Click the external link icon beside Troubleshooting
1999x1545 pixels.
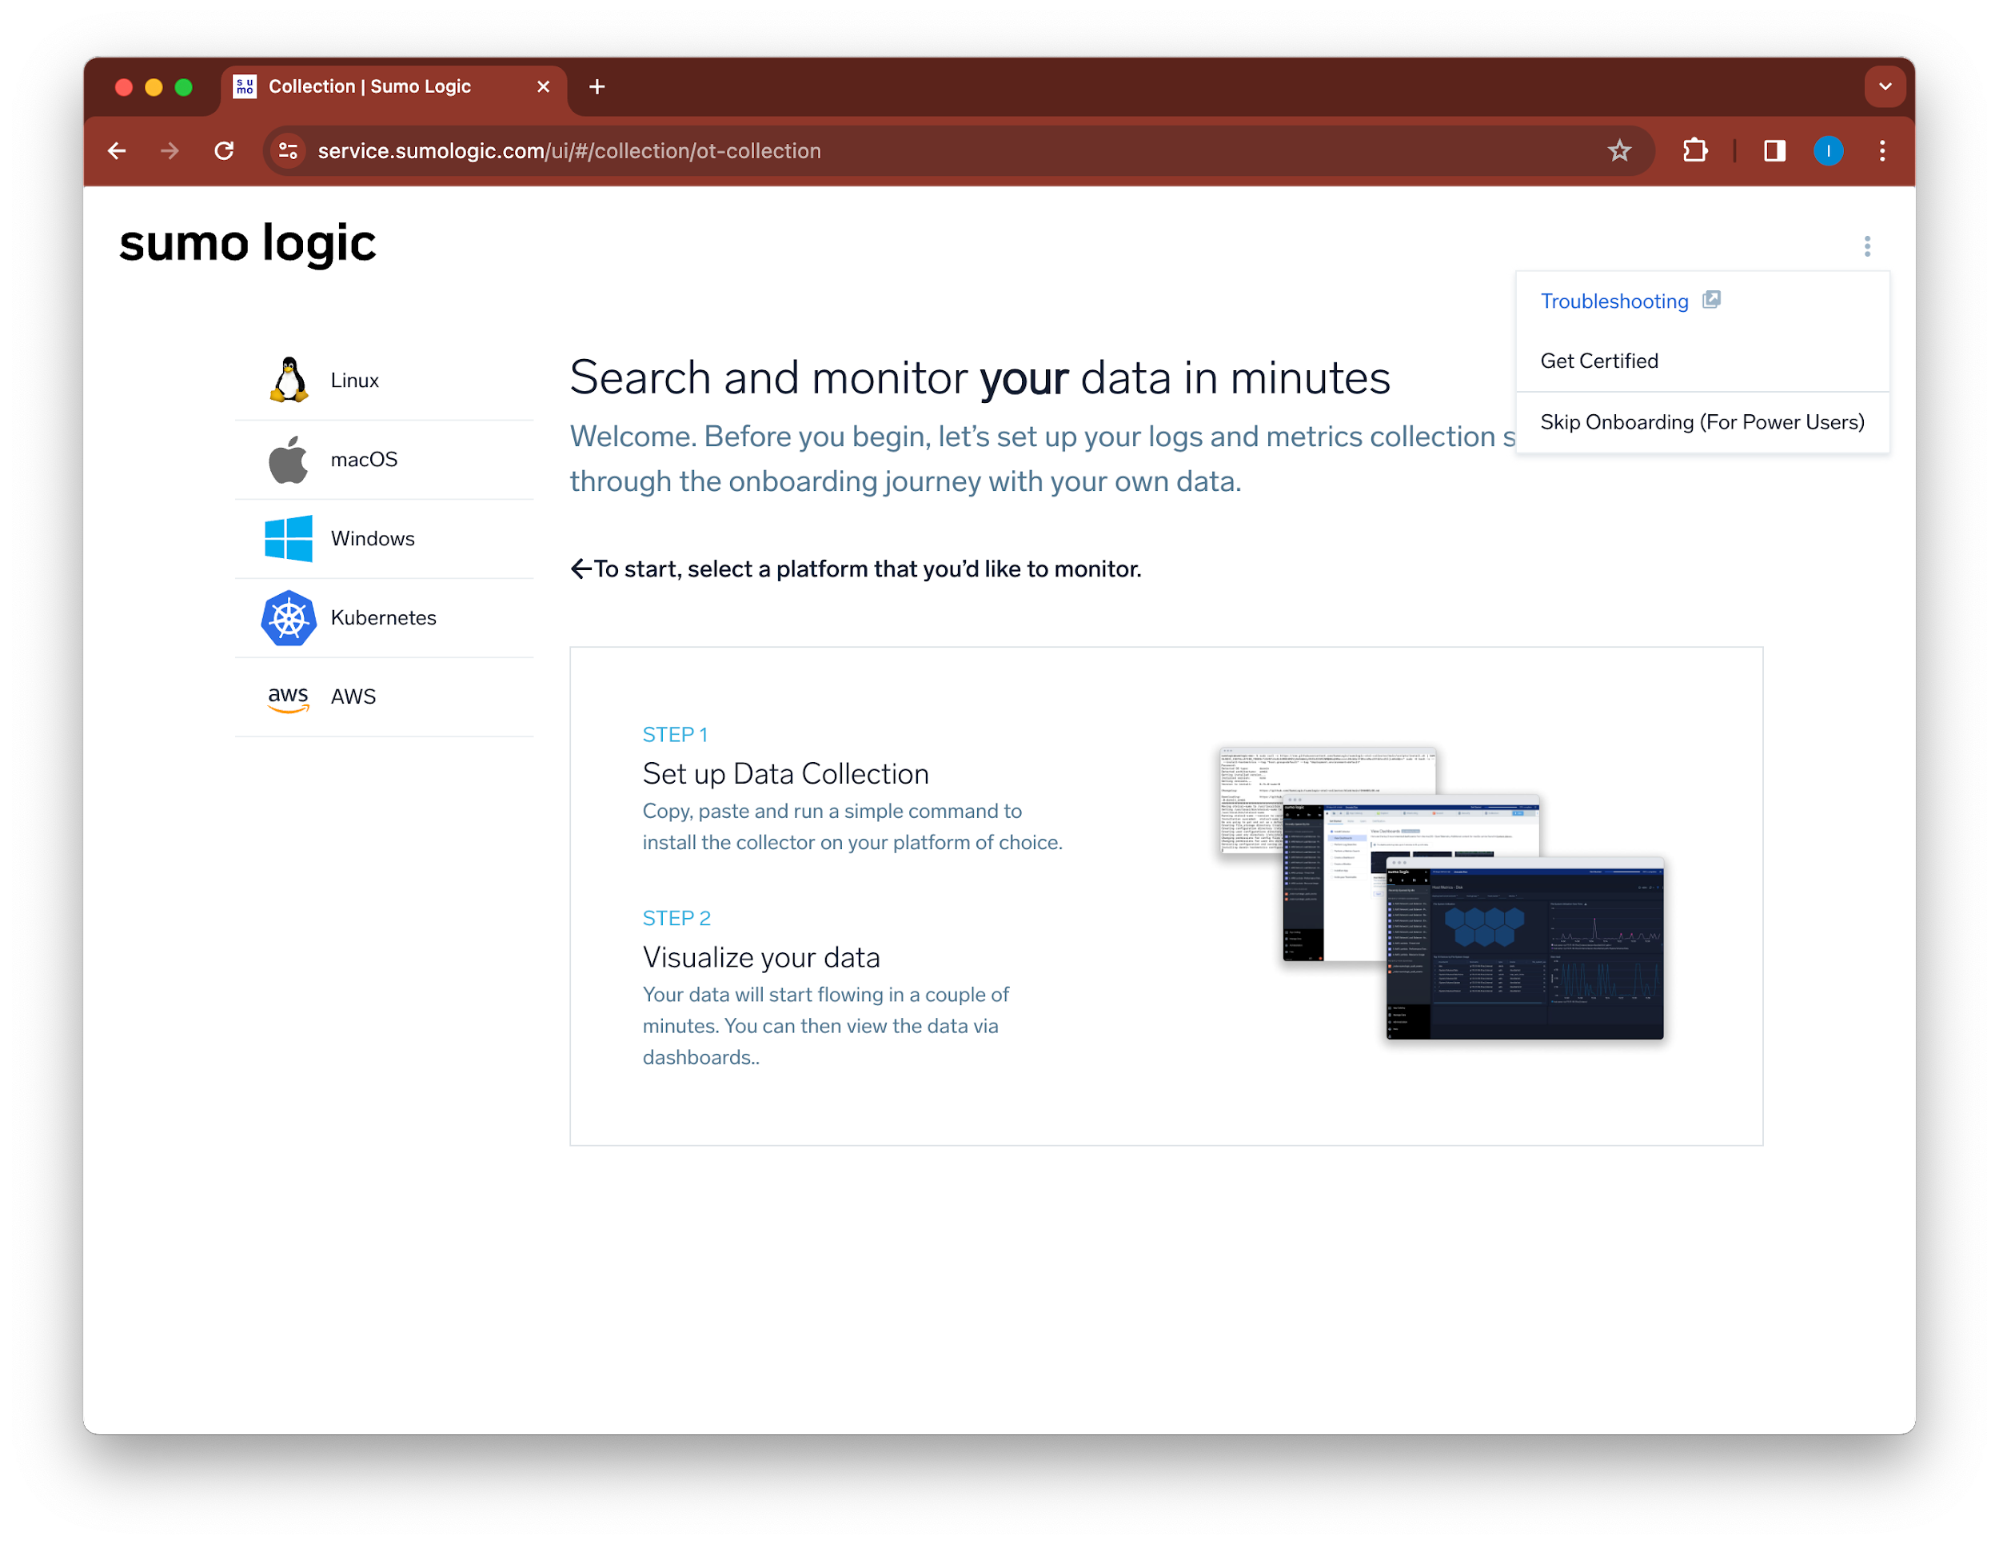point(1711,299)
